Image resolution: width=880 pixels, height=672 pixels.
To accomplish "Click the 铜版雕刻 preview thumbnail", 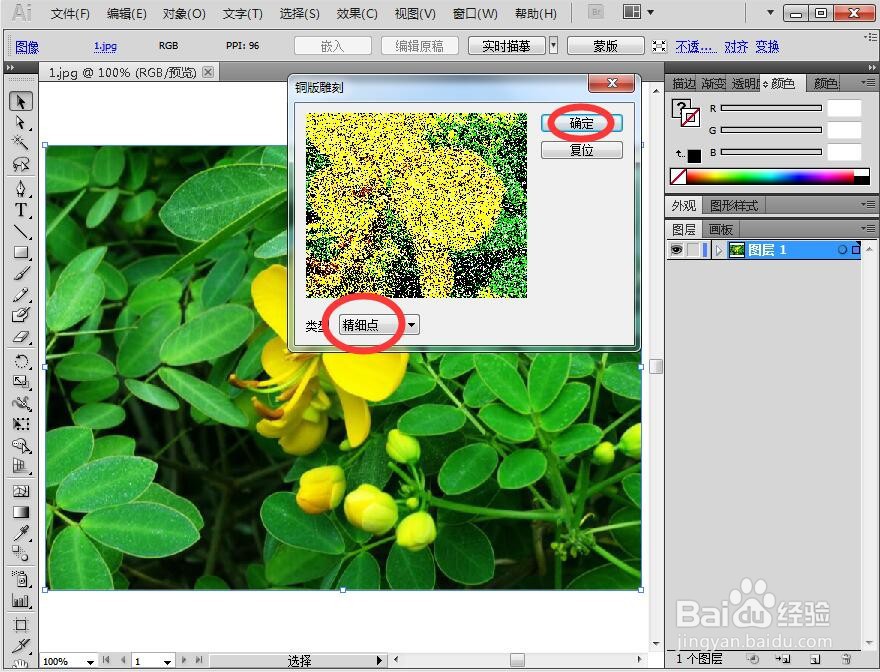I will (416, 205).
